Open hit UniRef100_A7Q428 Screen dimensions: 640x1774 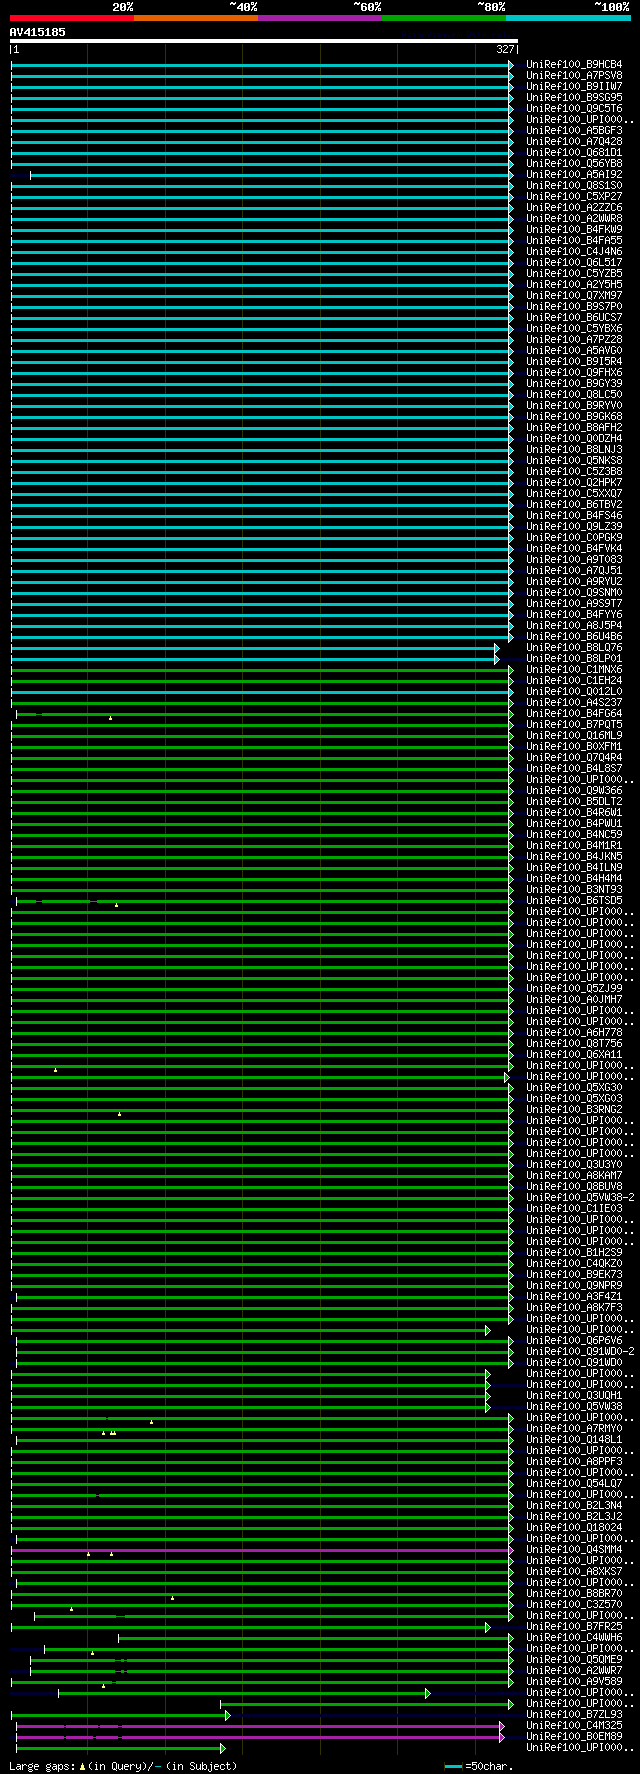pyautogui.click(x=574, y=142)
